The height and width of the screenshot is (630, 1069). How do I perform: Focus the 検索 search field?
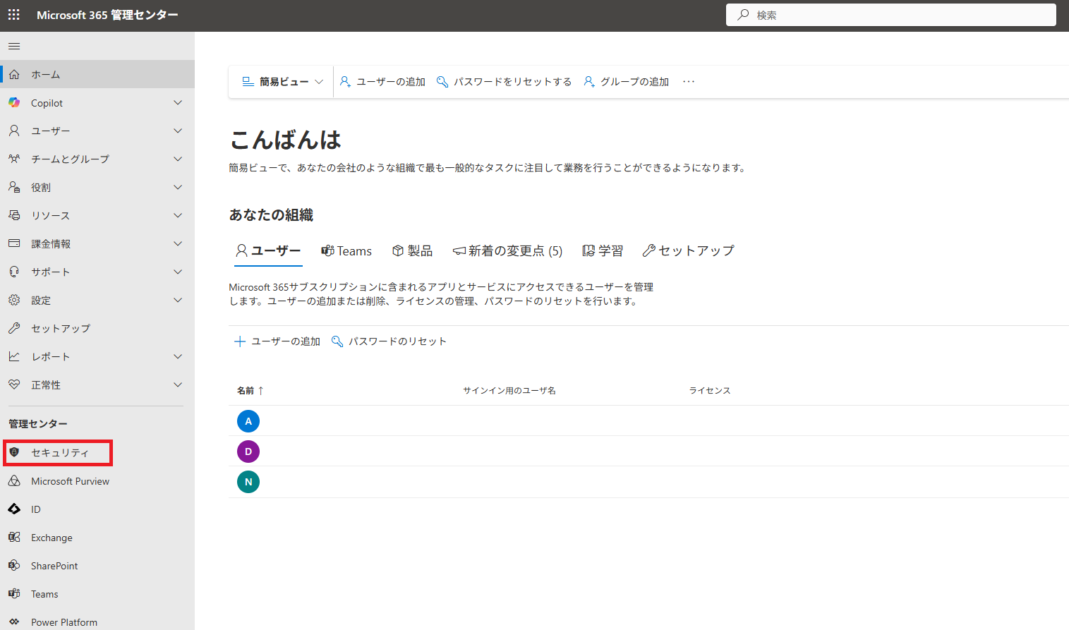pyautogui.click(x=890, y=14)
